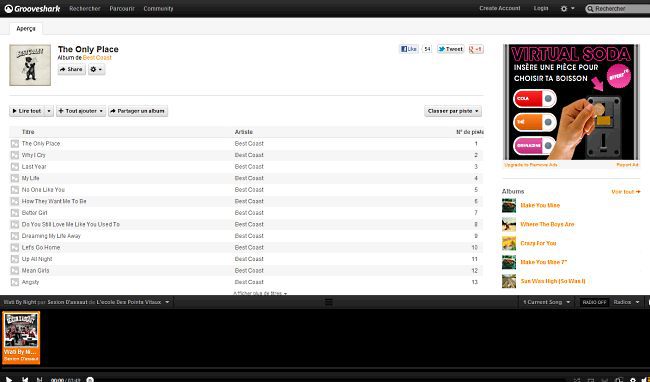Select the Aperçu tab

[x=26, y=29]
